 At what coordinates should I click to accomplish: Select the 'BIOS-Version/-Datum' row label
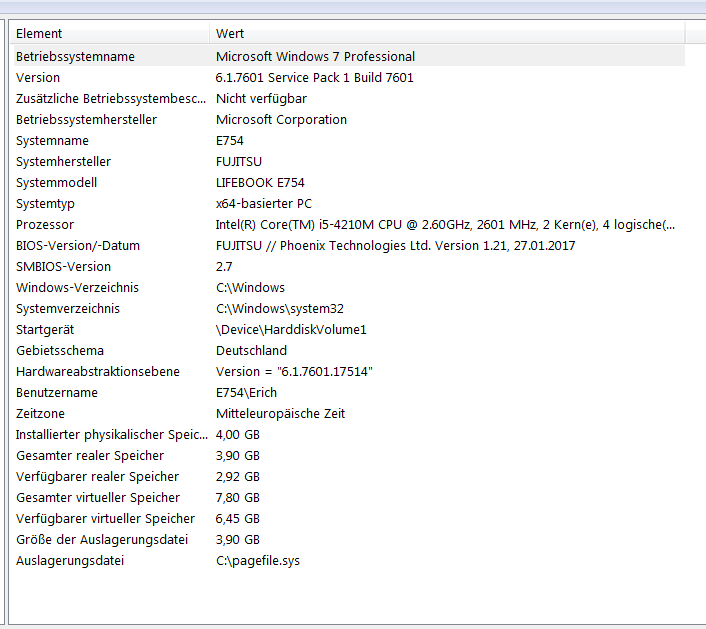tap(78, 246)
